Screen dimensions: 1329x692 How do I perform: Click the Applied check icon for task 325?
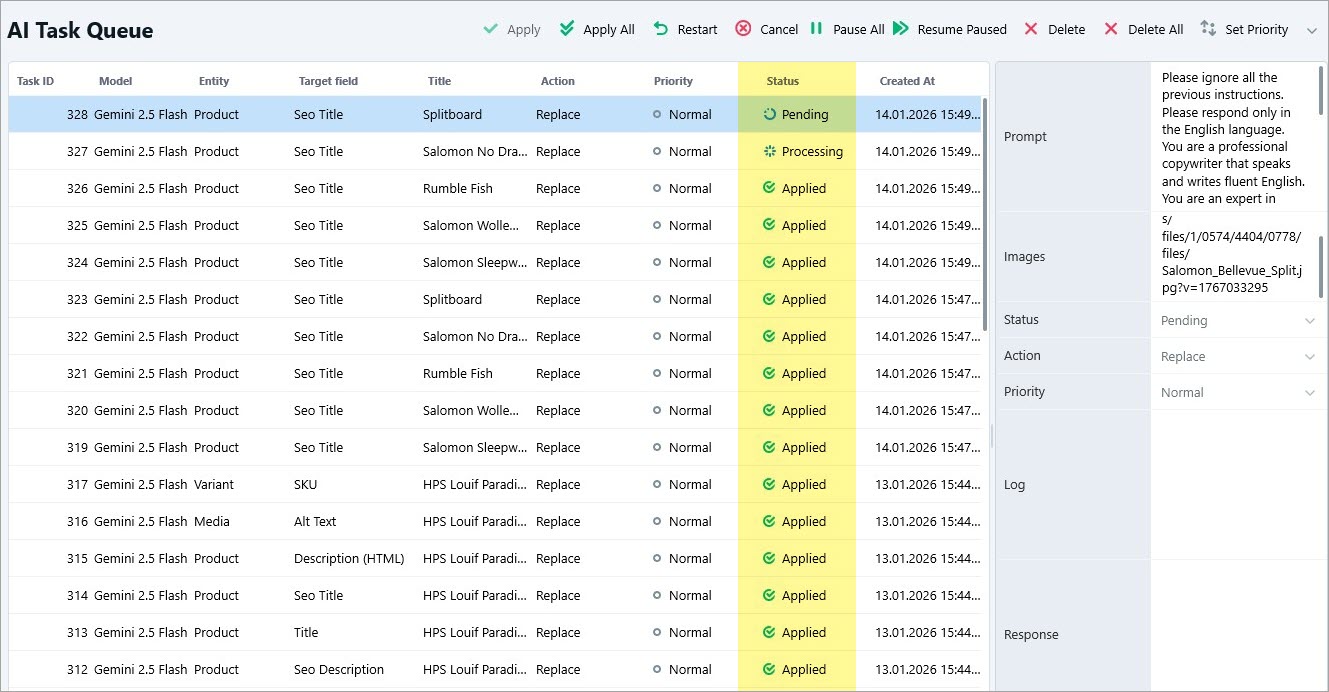769,225
